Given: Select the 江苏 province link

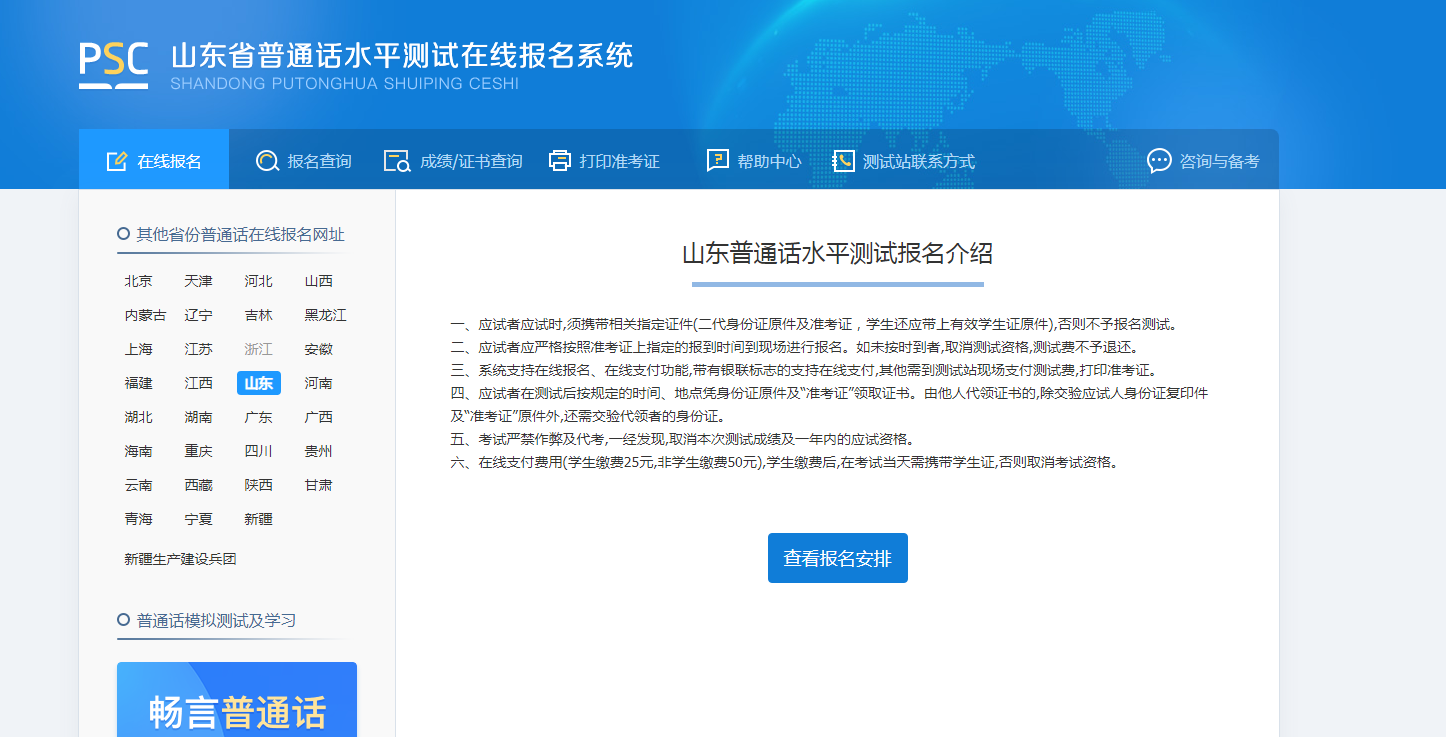Looking at the screenshot, I should (x=199, y=349).
